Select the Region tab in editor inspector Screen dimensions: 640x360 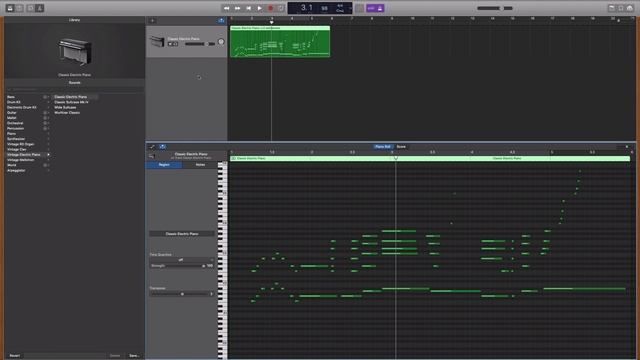pos(164,164)
